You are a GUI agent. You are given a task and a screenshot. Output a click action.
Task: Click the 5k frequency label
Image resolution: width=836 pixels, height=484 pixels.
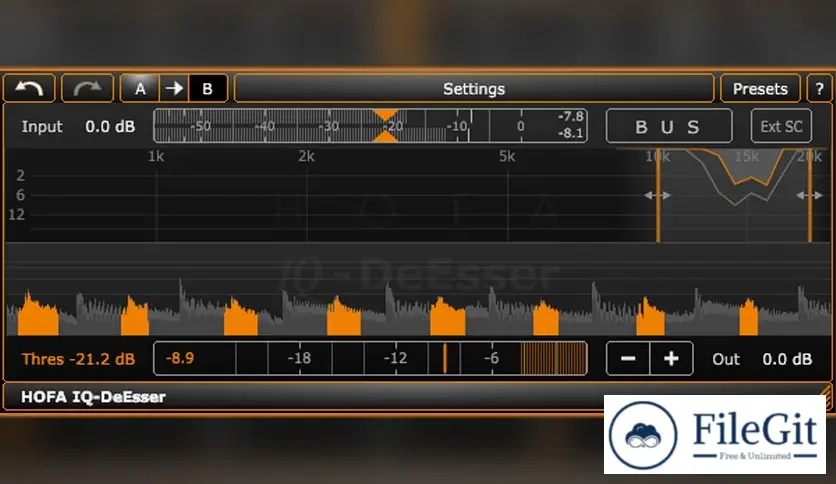(507, 156)
